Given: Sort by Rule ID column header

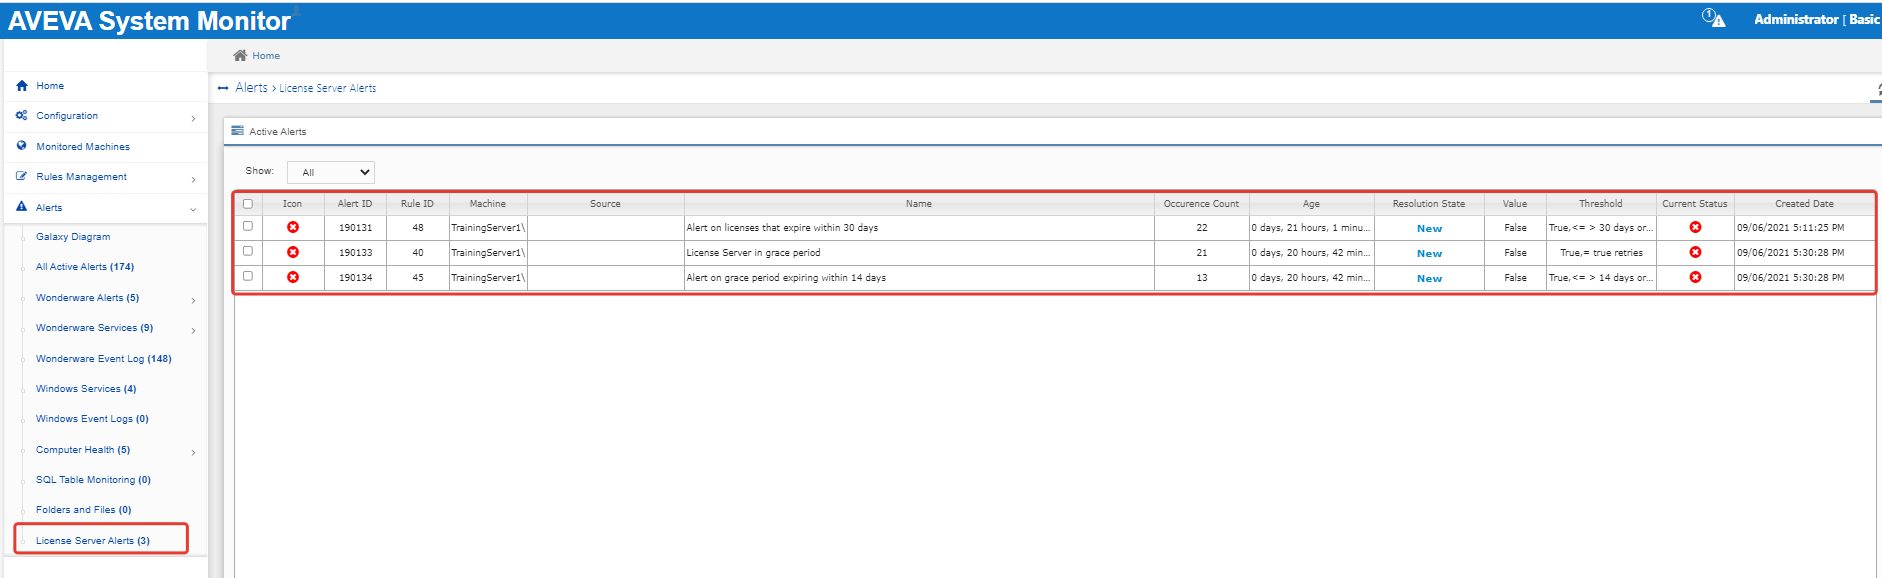Looking at the screenshot, I should tap(417, 204).
